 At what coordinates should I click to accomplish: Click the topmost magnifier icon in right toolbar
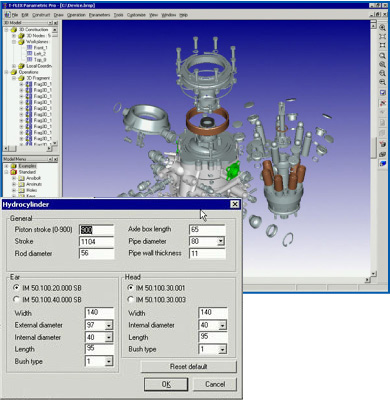click(x=382, y=28)
